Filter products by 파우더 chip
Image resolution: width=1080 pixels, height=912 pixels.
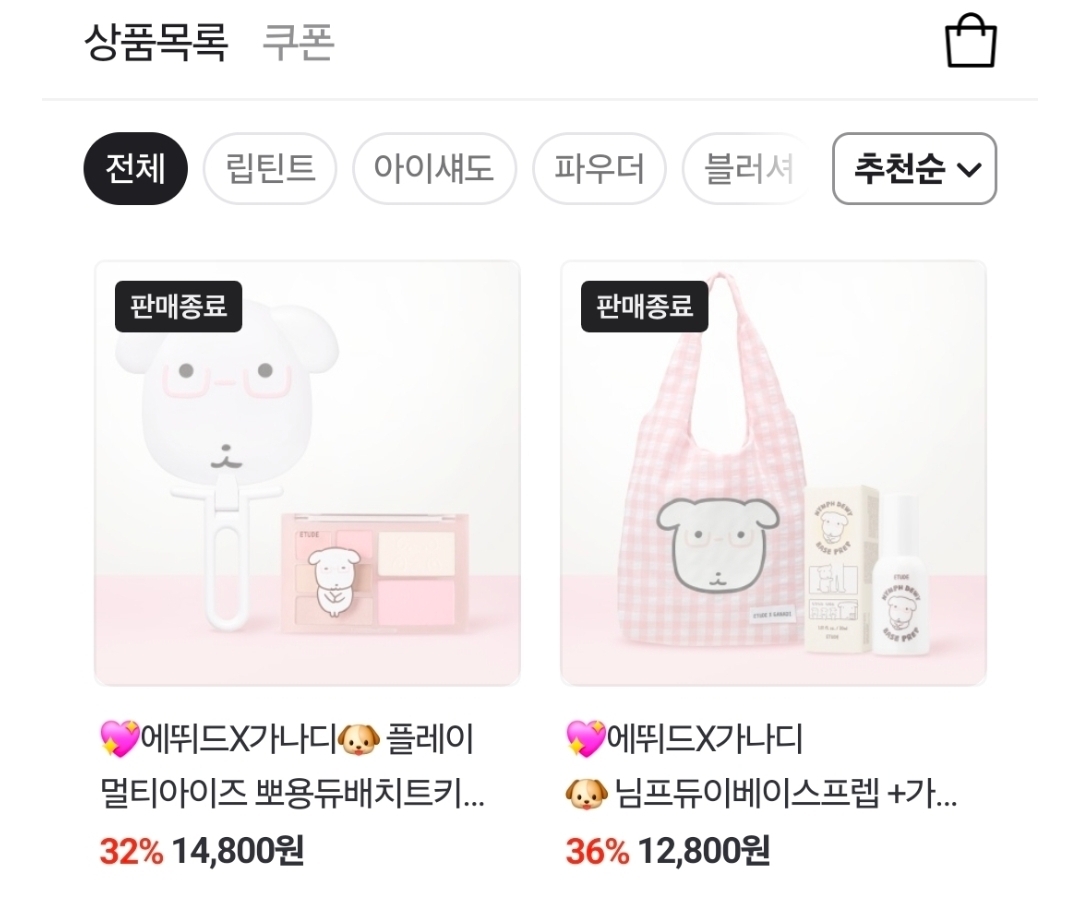[599, 169]
